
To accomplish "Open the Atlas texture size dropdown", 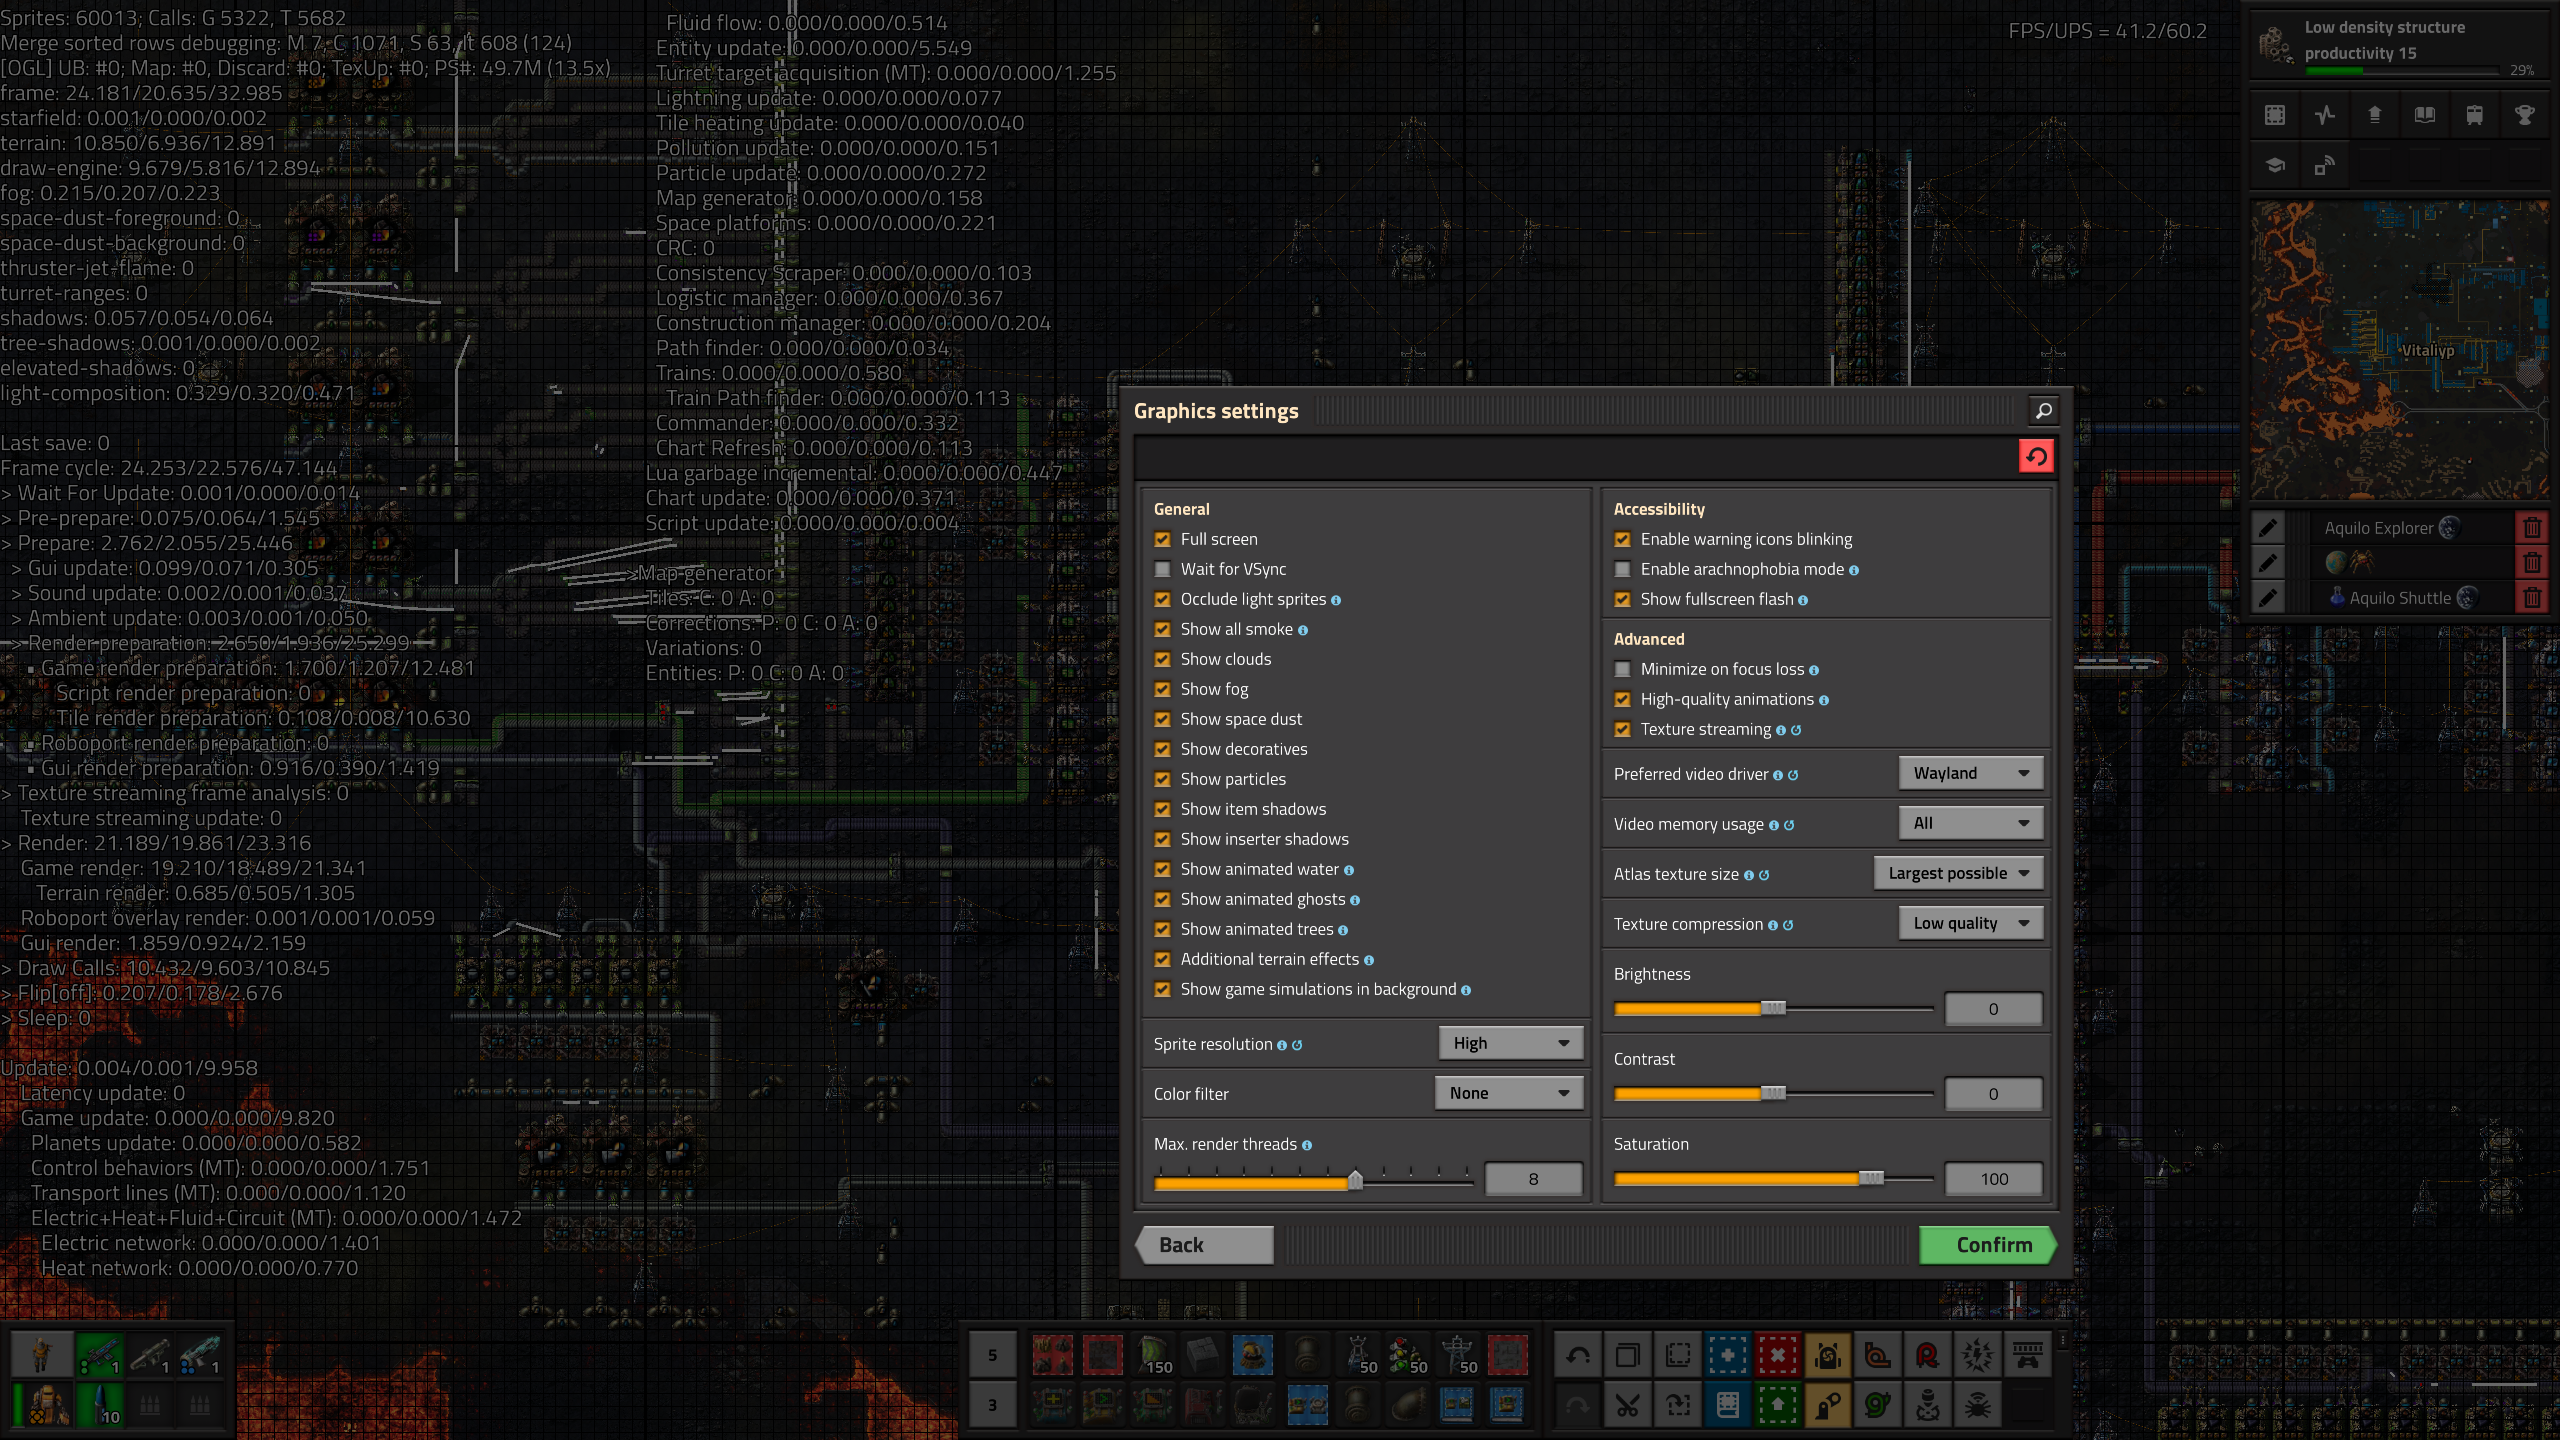I will [1958, 873].
